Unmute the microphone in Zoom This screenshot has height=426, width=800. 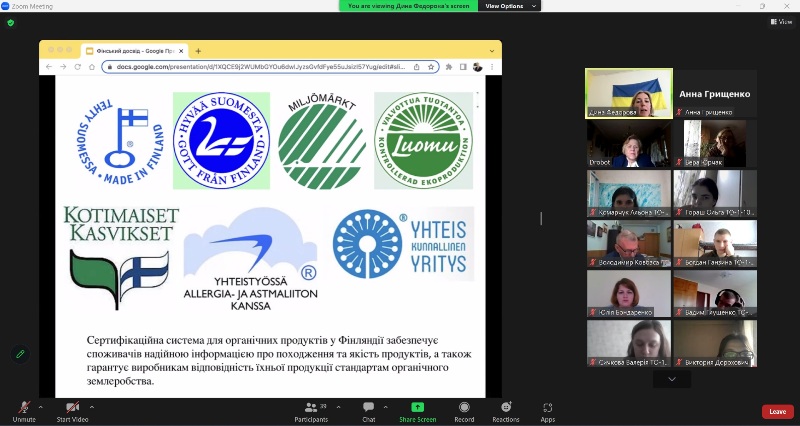click(x=23, y=411)
